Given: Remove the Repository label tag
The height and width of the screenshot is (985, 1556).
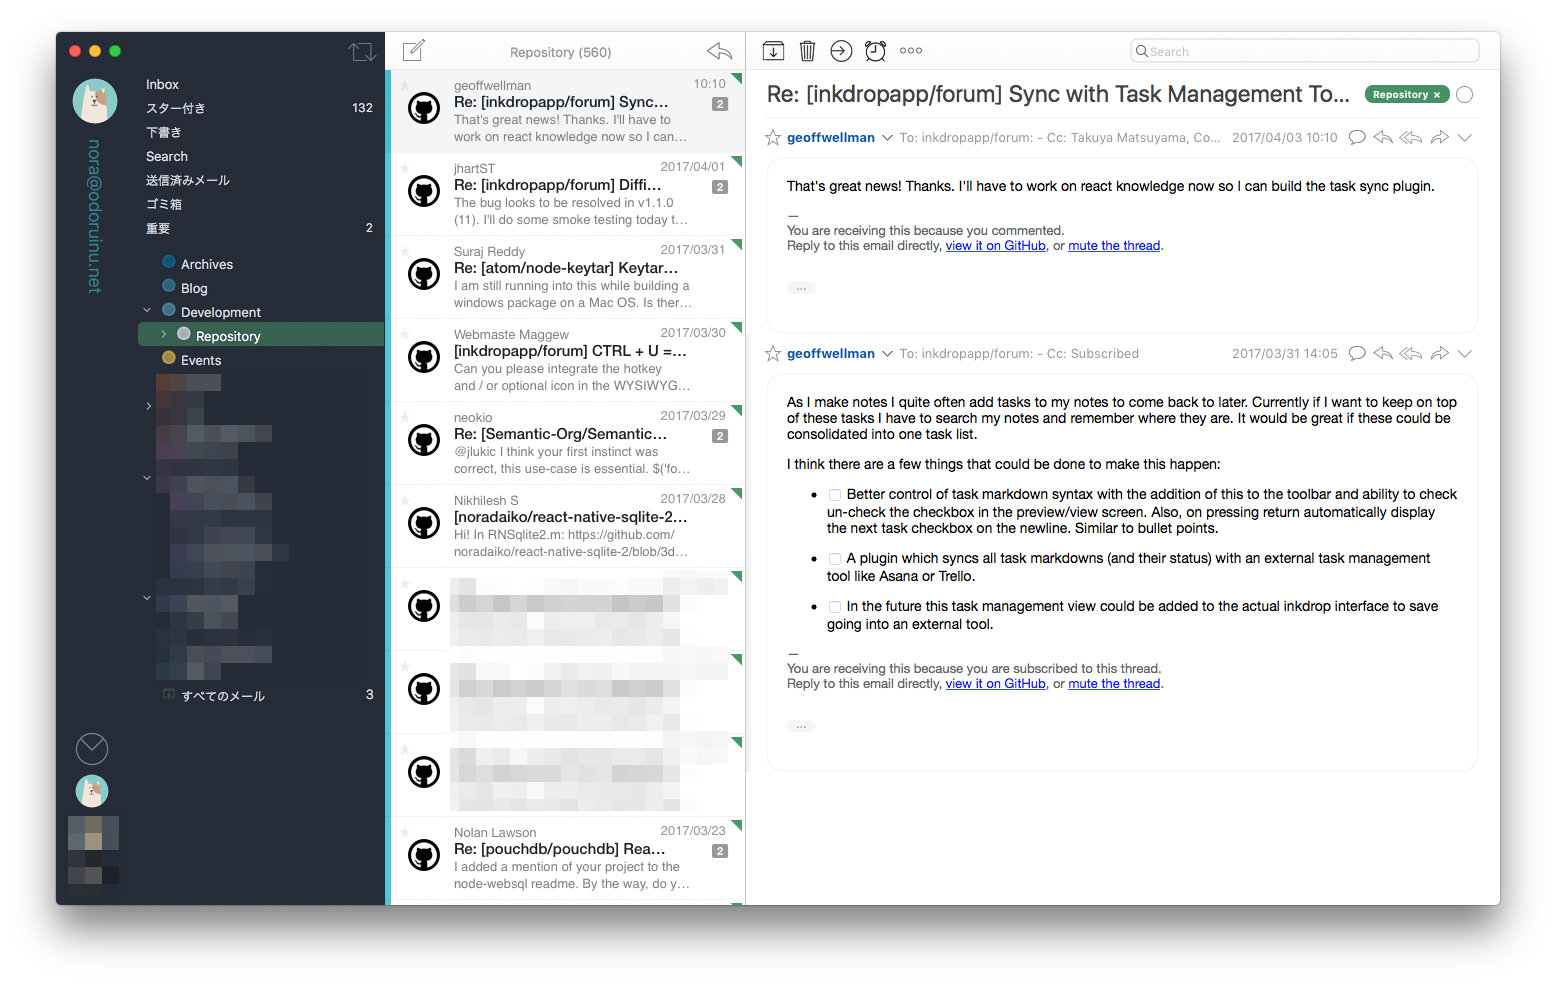Looking at the screenshot, I should click(x=1437, y=95).
